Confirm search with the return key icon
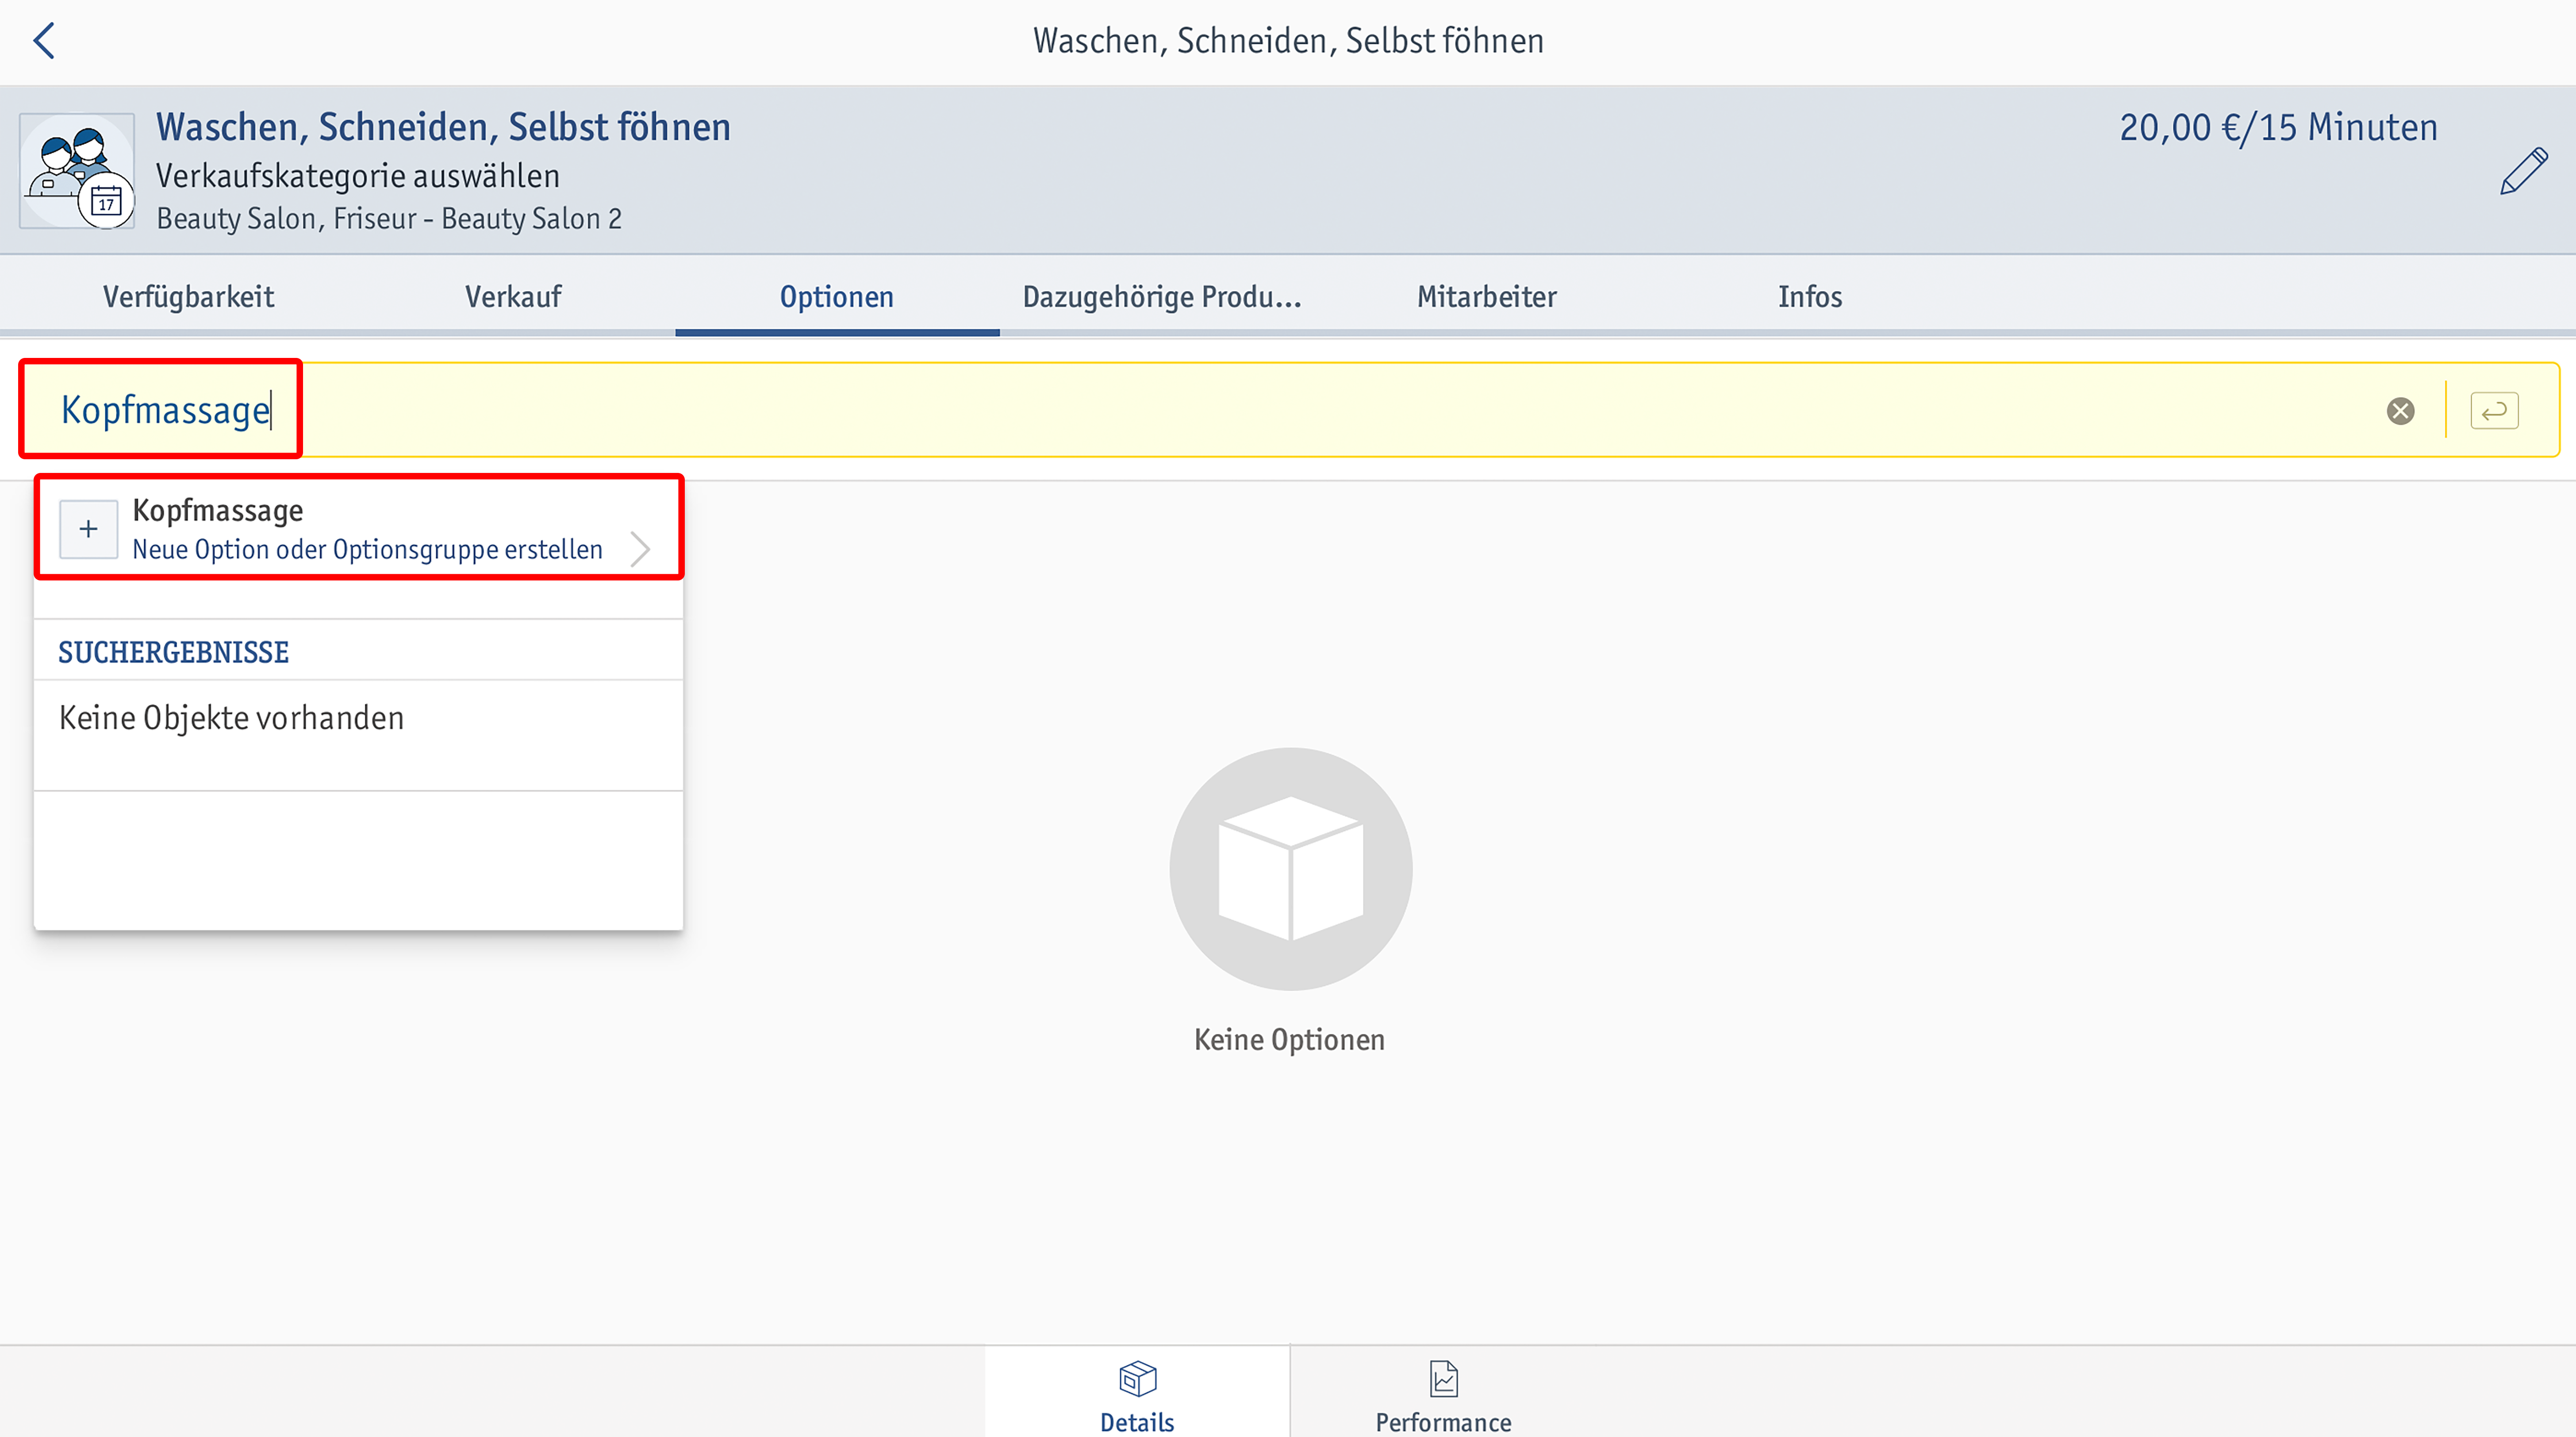The width and height of the screenshot is (2576, 1437). click(x=2494, y=411)
